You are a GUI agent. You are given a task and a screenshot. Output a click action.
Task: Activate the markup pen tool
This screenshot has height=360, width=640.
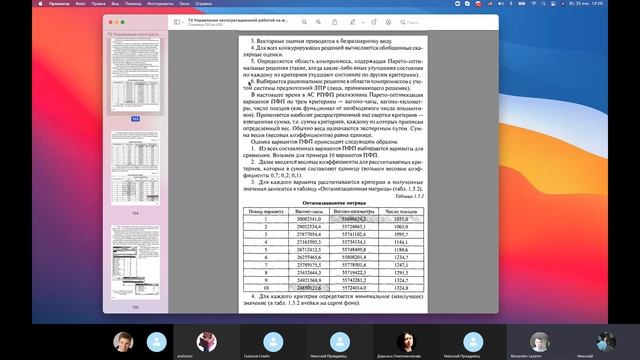point(353,22)
